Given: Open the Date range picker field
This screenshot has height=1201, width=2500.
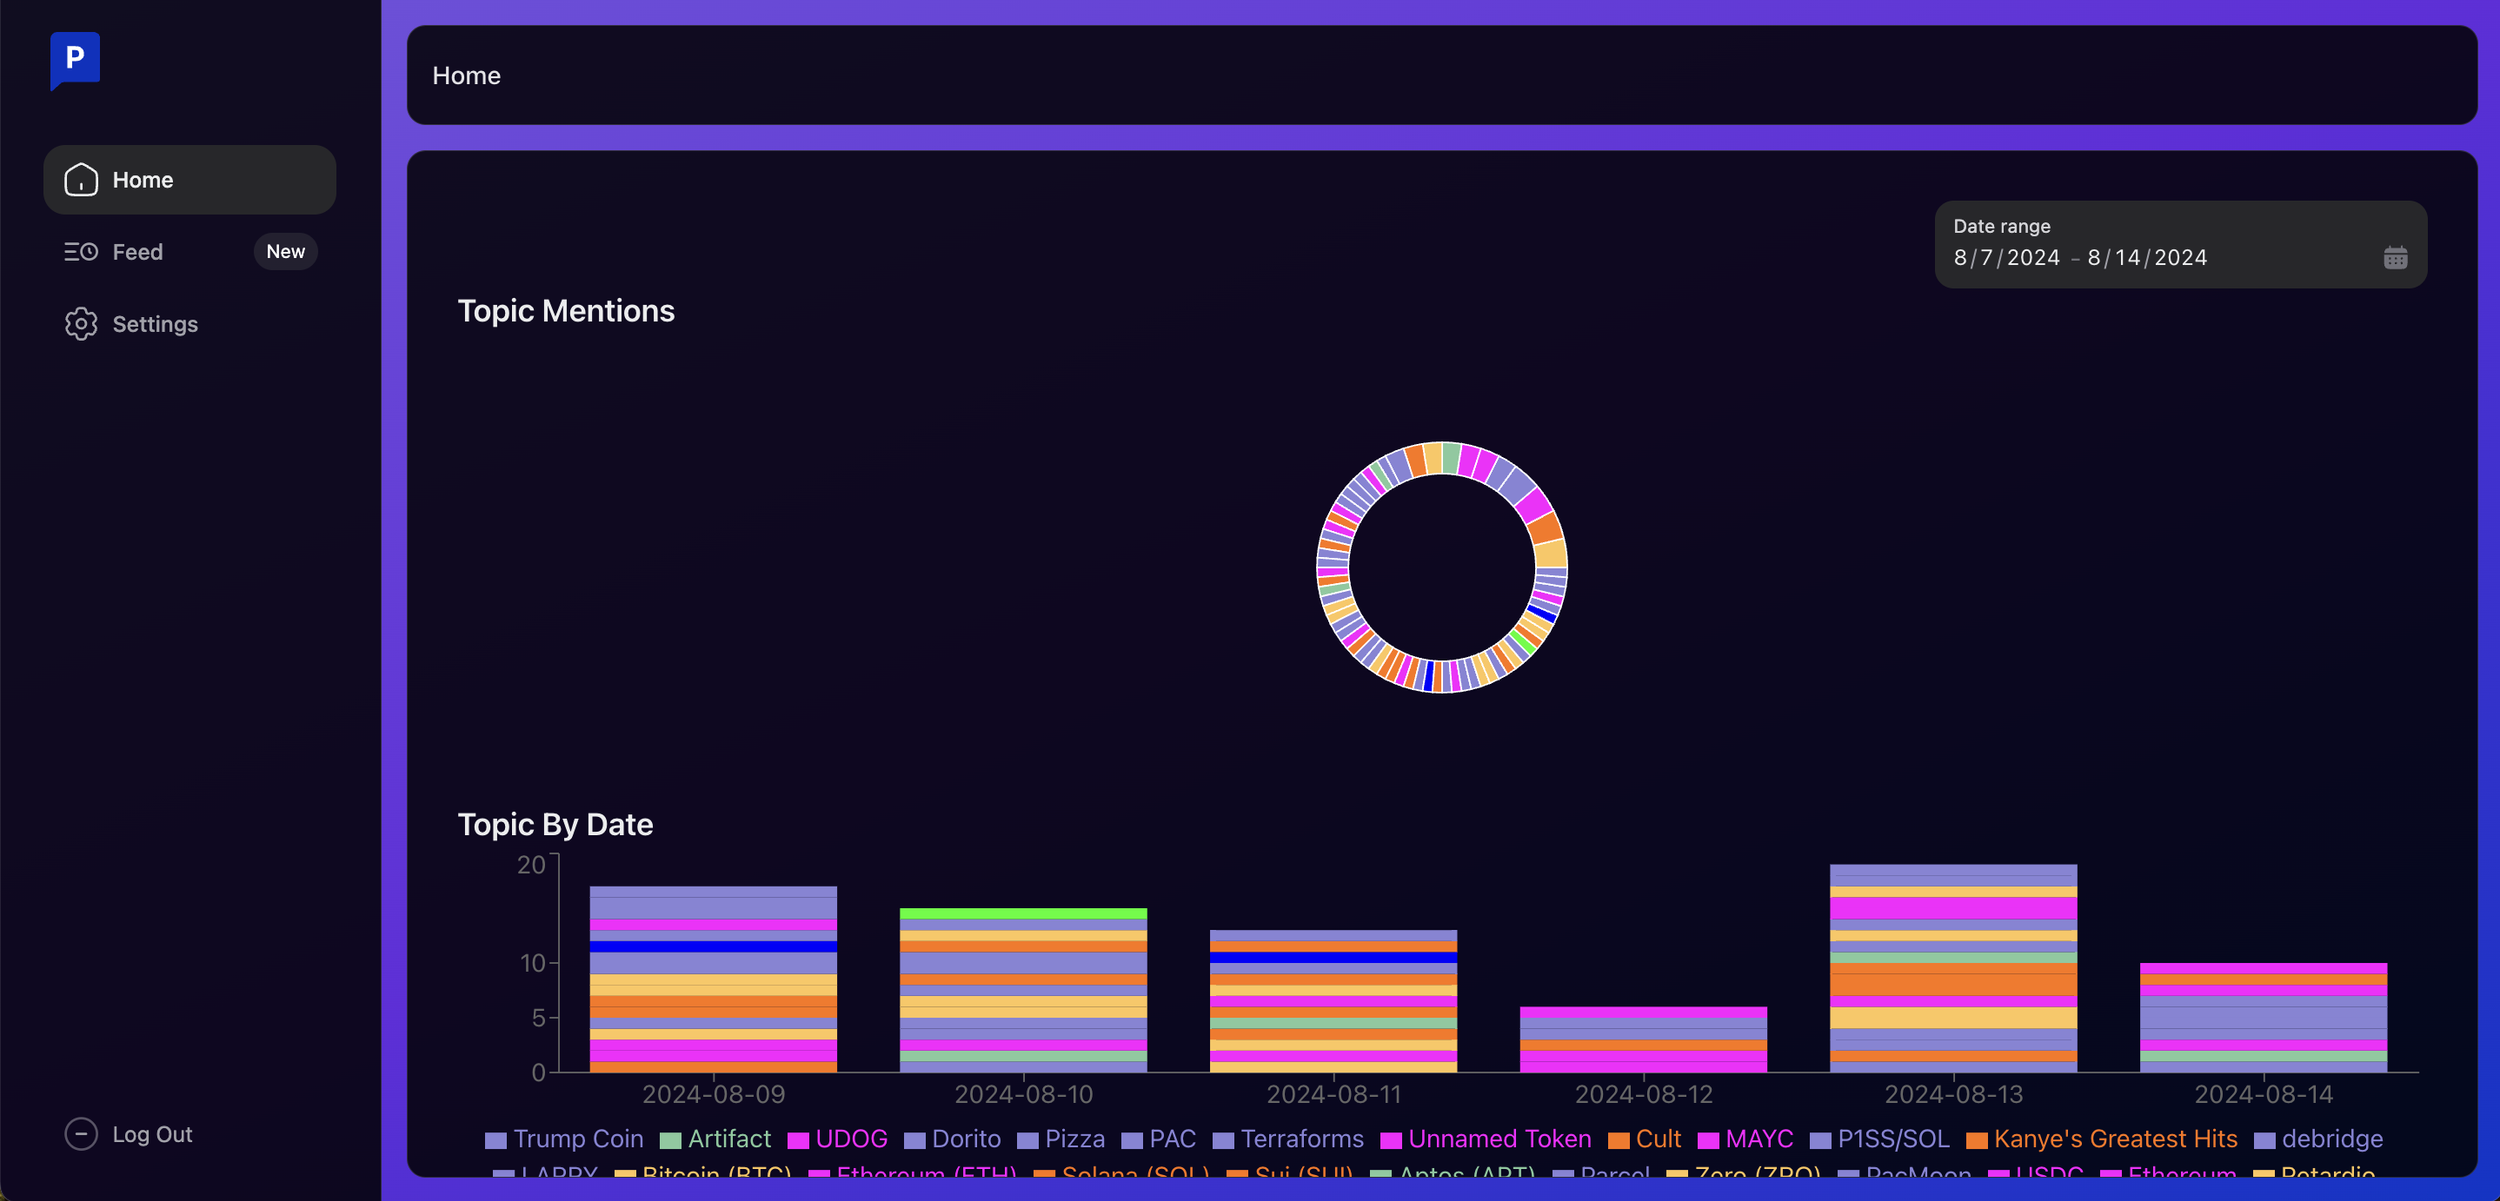Looking at the screenshot, I should coord(2180,245).
